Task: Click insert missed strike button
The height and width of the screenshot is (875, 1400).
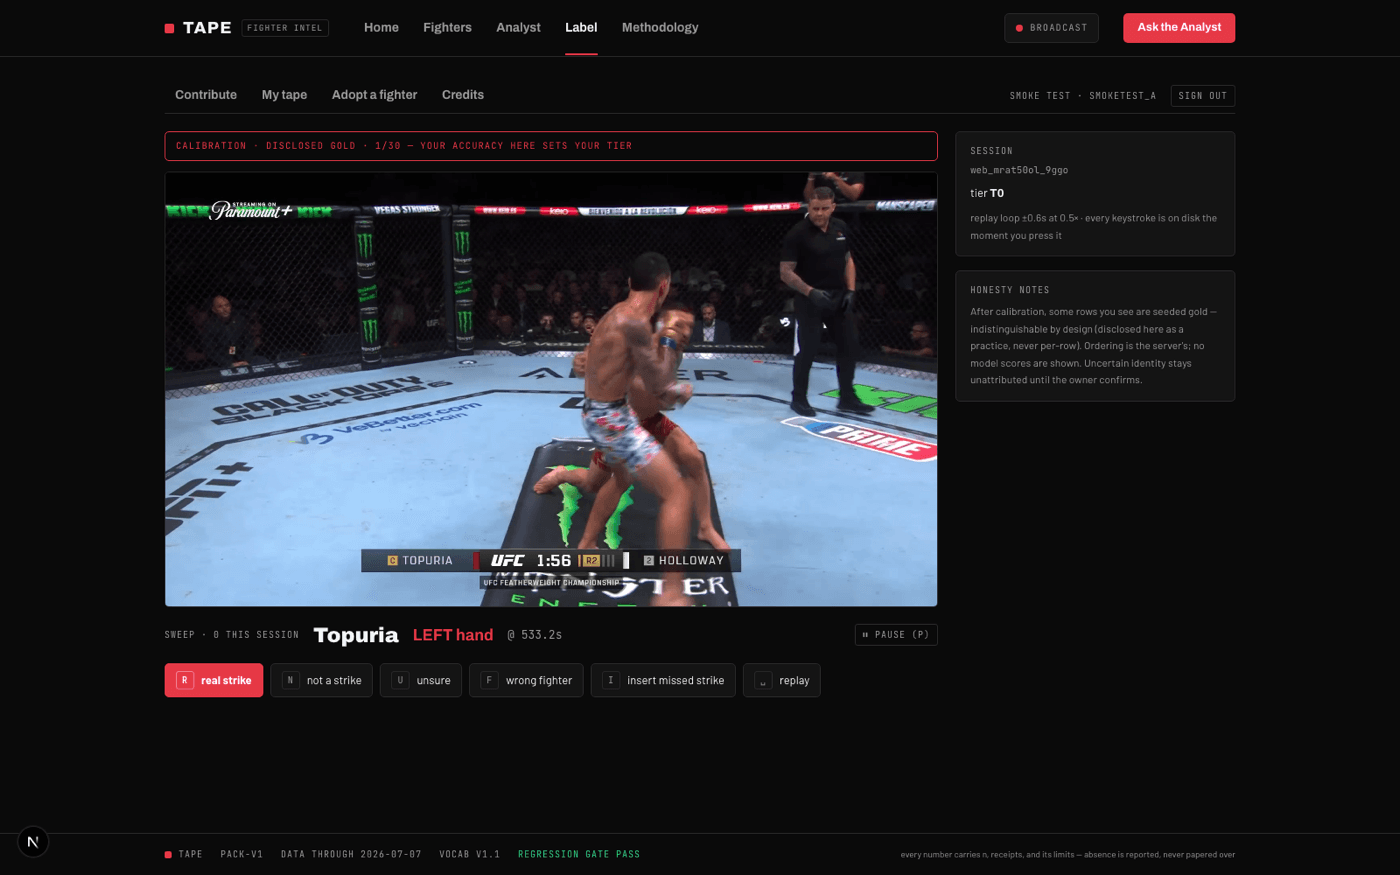Action: (x=663, y=680)
